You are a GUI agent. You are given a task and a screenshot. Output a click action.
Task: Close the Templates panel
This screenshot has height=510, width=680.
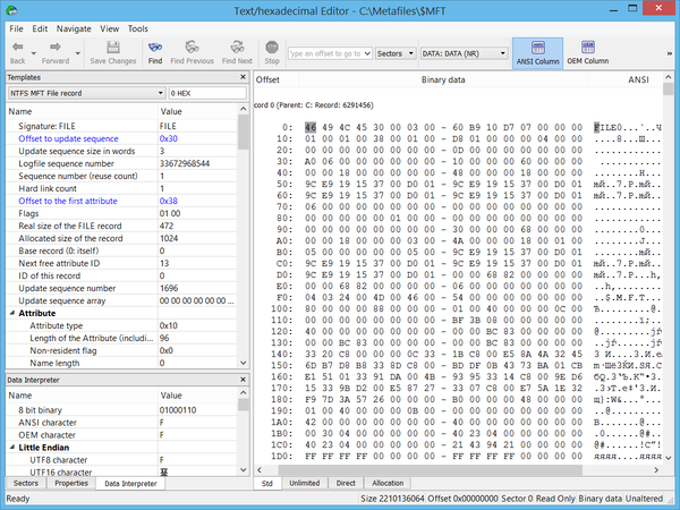click(x=243, y=77)
